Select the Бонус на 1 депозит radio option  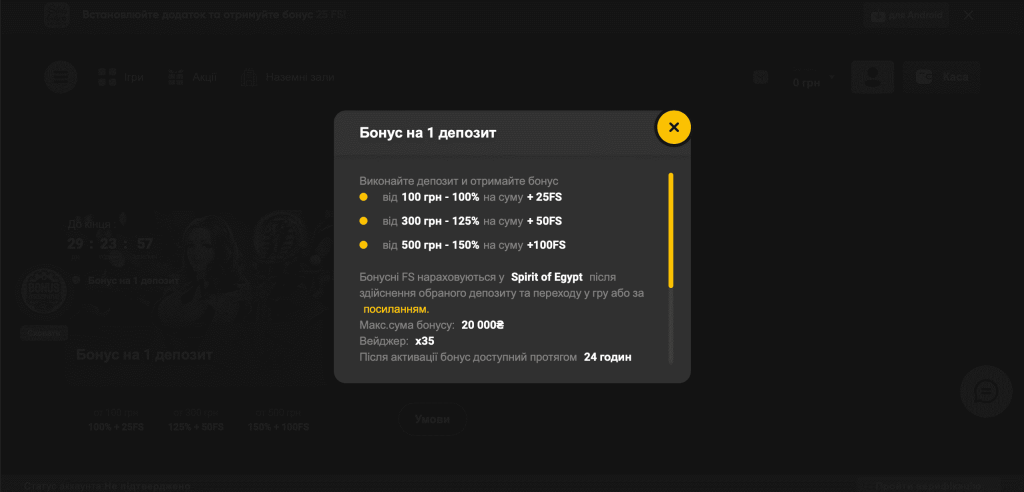77,280
